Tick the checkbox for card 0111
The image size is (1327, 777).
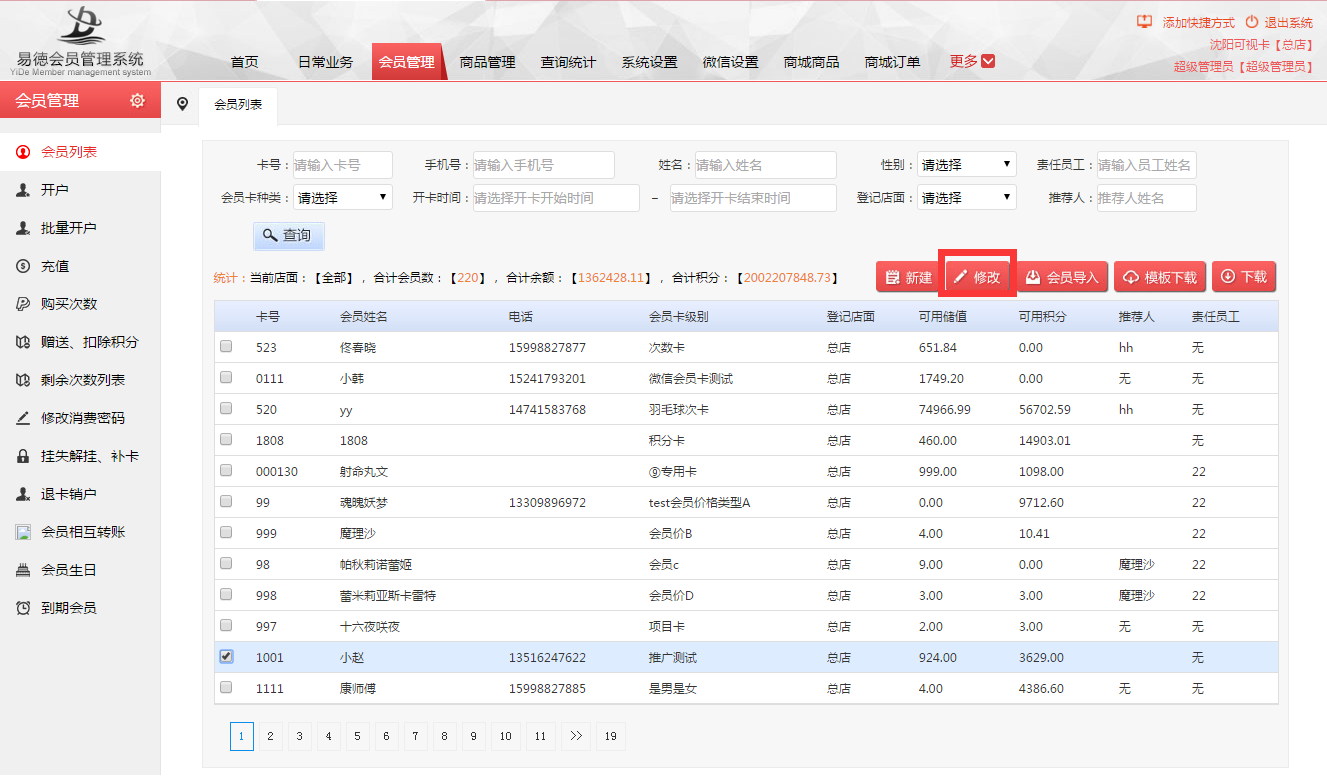226,377
